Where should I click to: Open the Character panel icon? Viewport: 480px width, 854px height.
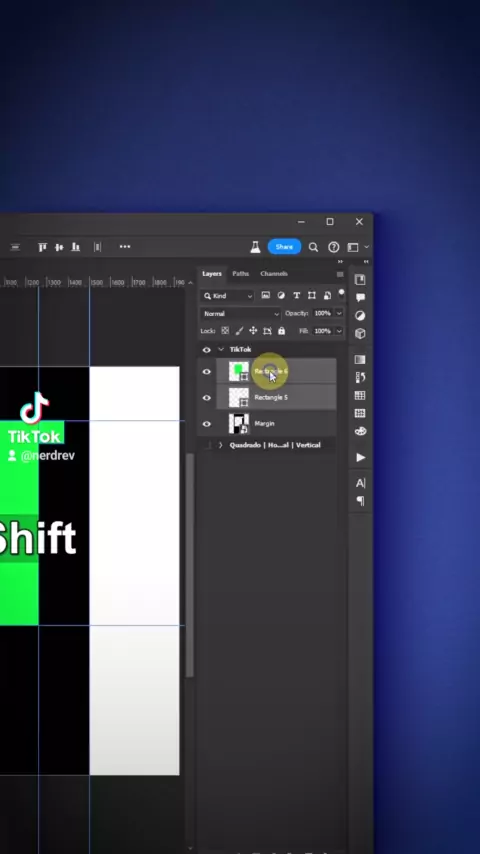[x=360, y=483]
